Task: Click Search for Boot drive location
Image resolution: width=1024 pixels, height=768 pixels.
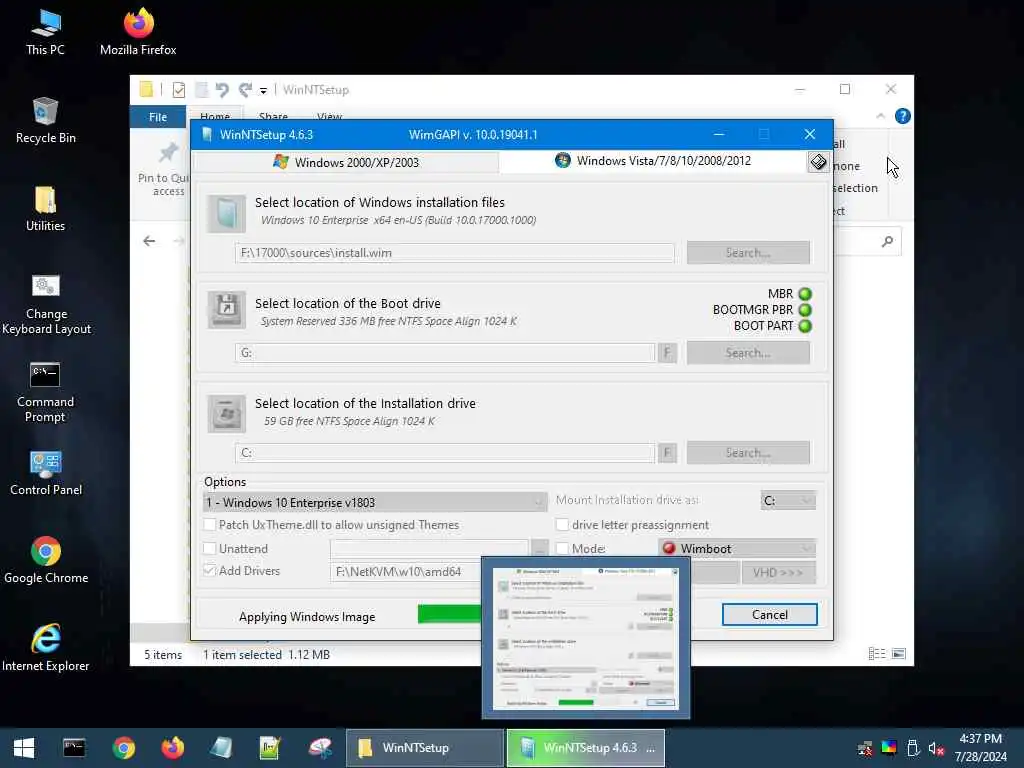Action: (748, 353)
